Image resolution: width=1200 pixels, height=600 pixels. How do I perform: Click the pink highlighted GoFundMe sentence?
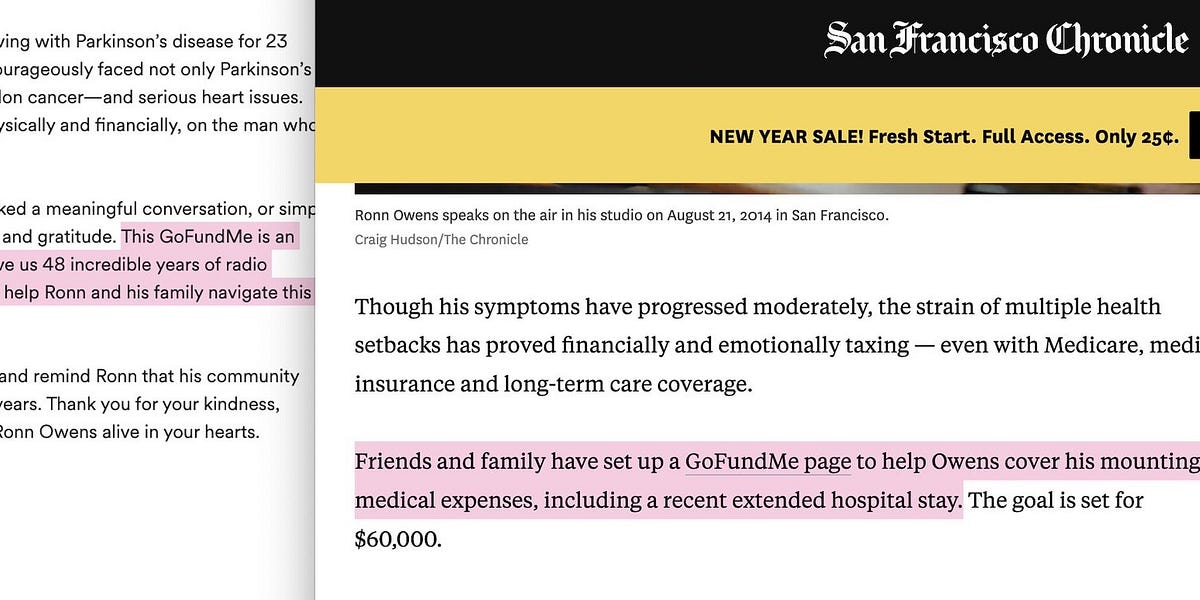click(x=700, y=480)
